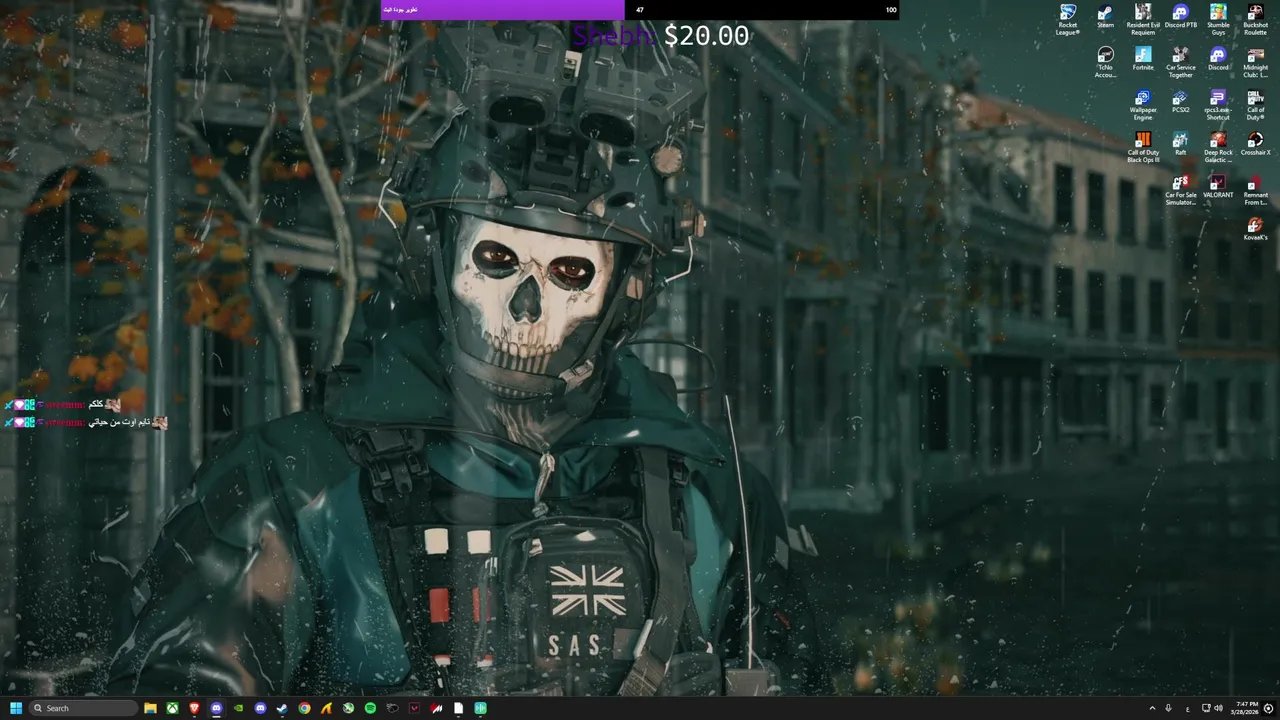Select the KovaaK's desktop icon
The width and height of the screenshot is (1280, 720).
tap(1255, 229)
